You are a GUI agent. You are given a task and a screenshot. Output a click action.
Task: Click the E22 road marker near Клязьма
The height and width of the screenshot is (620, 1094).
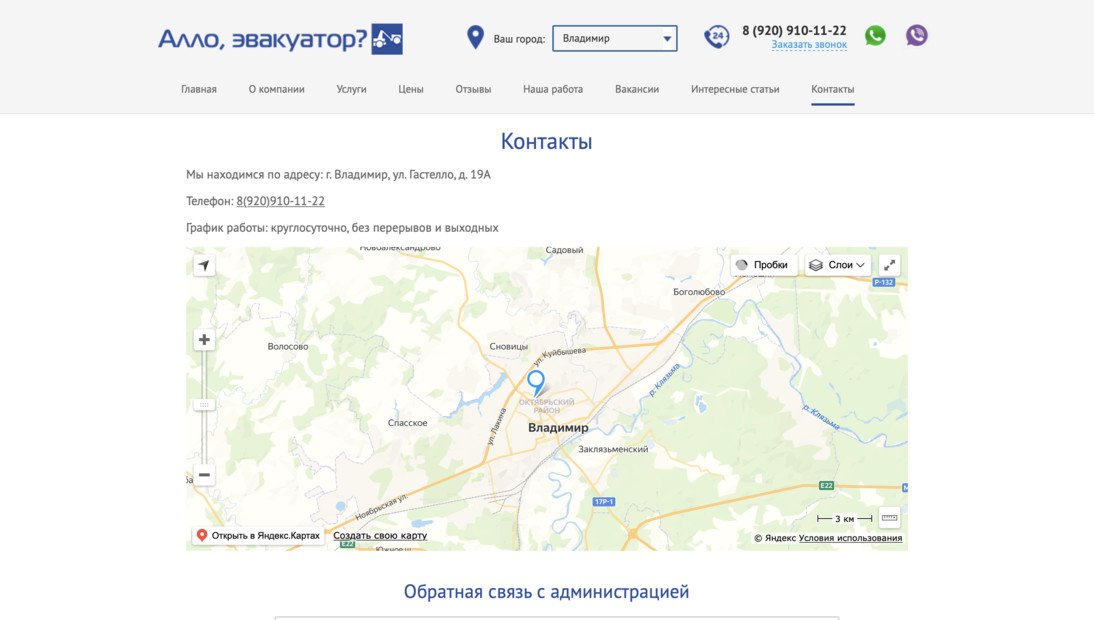(x=826, y=485)
